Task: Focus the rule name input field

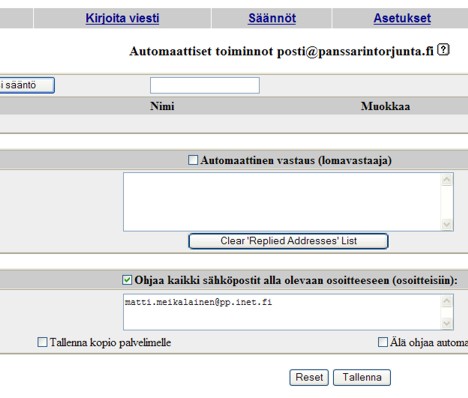Action: pyautogui.click(x=205, y=85)
